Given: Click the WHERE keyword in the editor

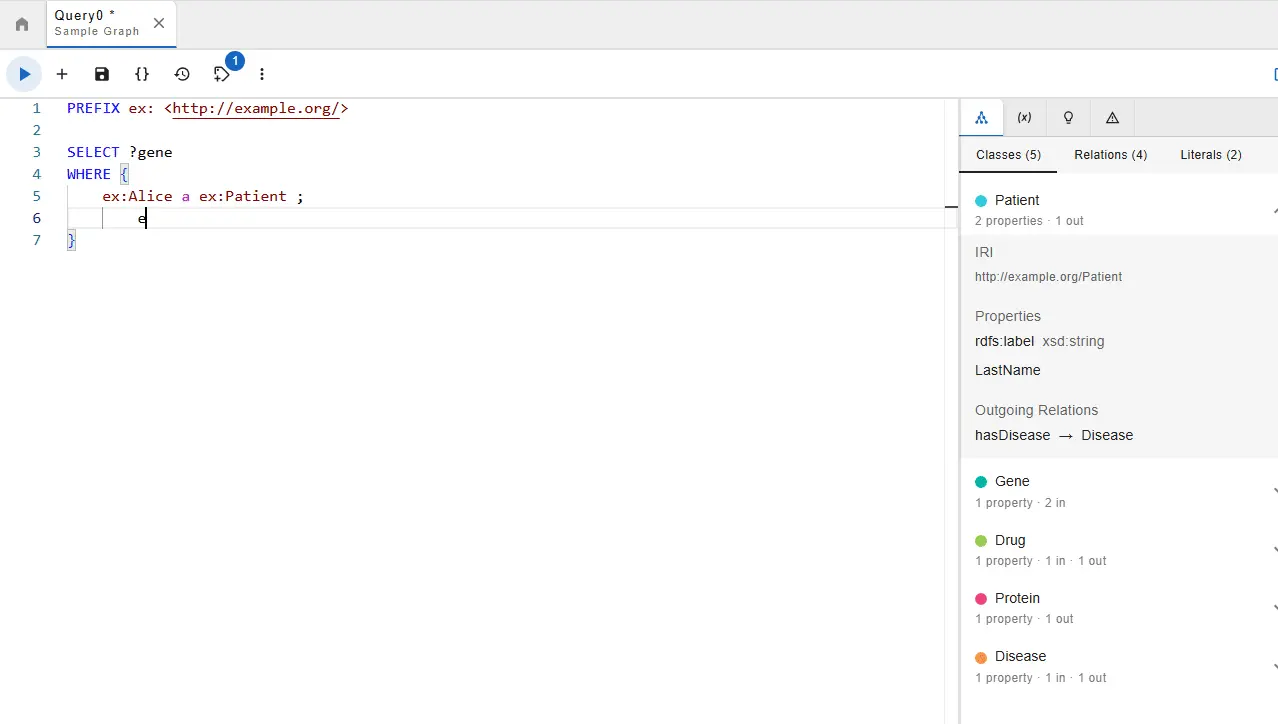Looking at the screenshot, I should pyautogui.click(x=89, y=174).
